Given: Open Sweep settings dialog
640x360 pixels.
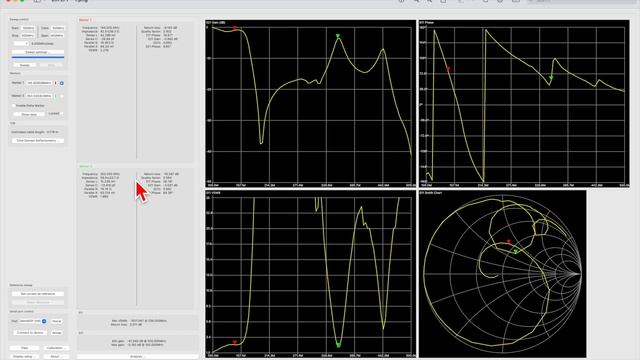Looking at the screenshot, I should (38, 52).
